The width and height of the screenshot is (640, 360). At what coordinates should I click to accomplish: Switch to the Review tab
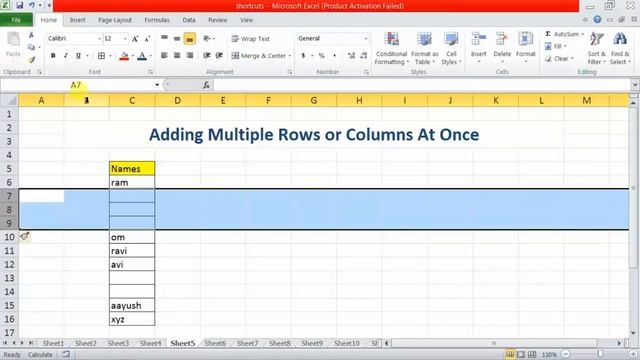(x=218, y=20)
